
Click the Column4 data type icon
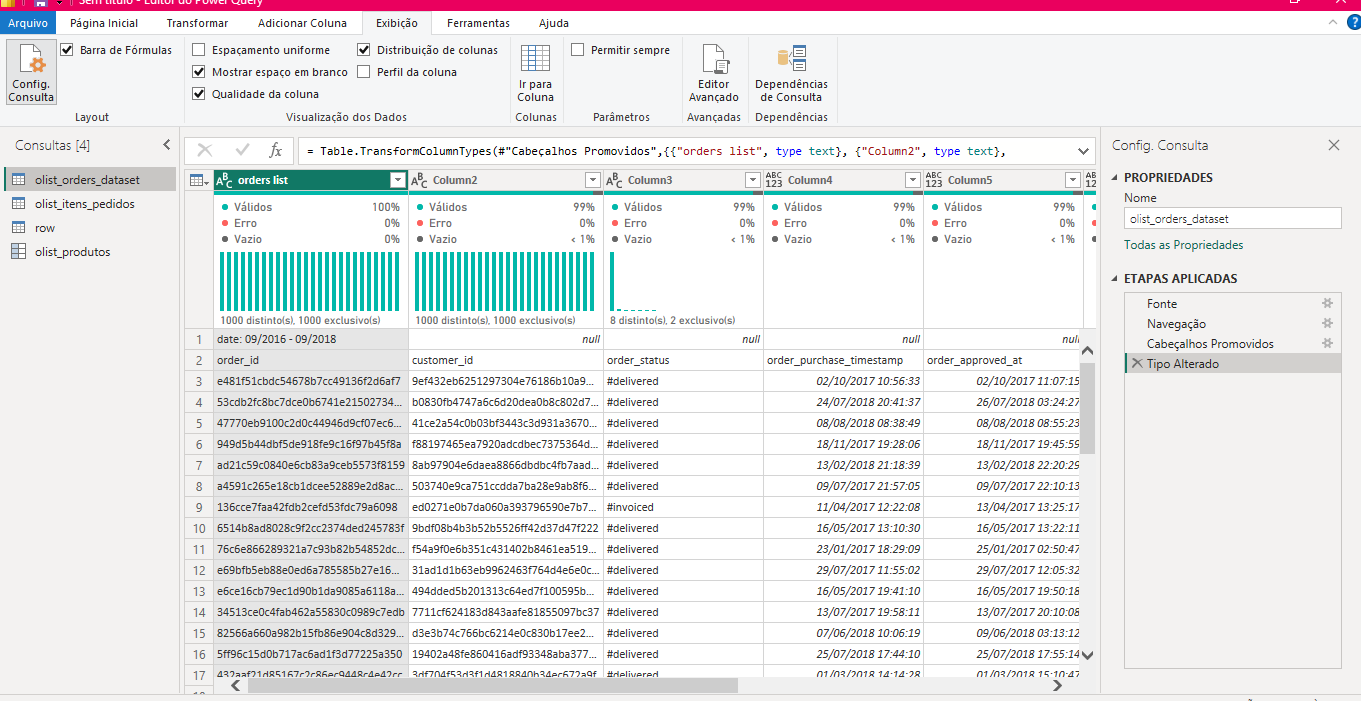(774, 180)
